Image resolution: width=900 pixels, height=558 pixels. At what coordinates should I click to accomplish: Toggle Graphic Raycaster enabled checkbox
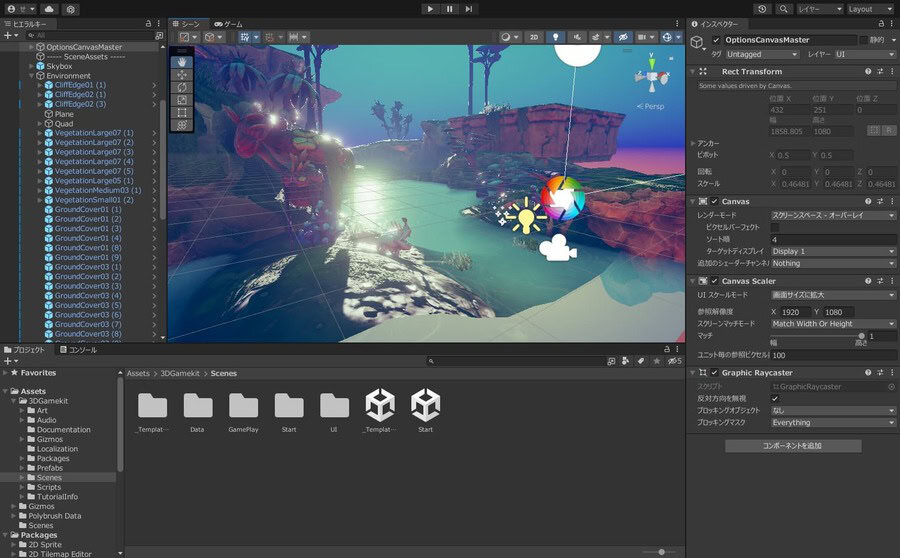[714, 373]
